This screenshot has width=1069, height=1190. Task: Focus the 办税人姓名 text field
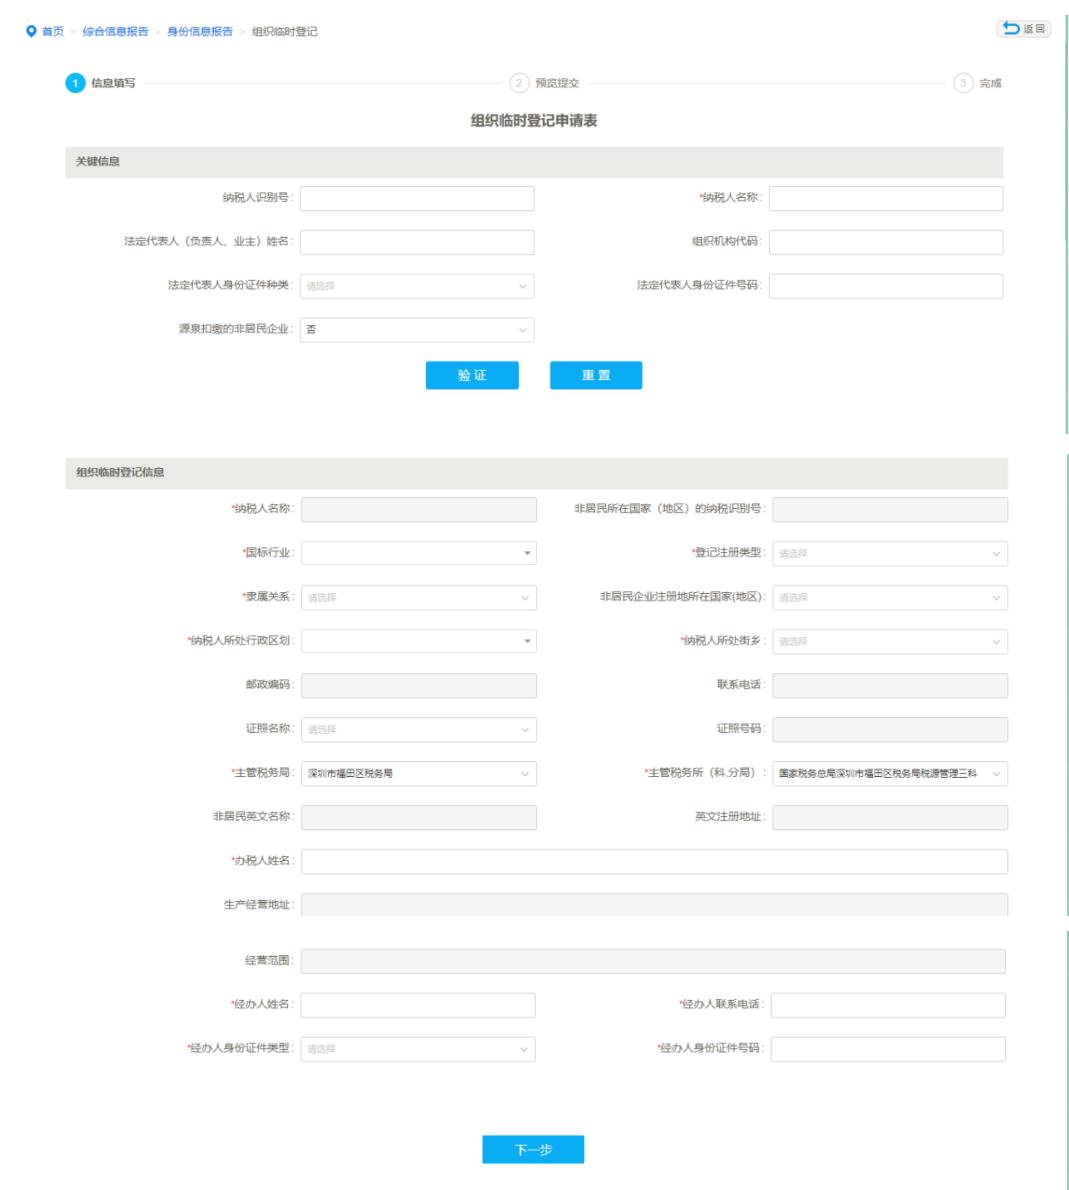pyautogui.click(x=654, y=862)
